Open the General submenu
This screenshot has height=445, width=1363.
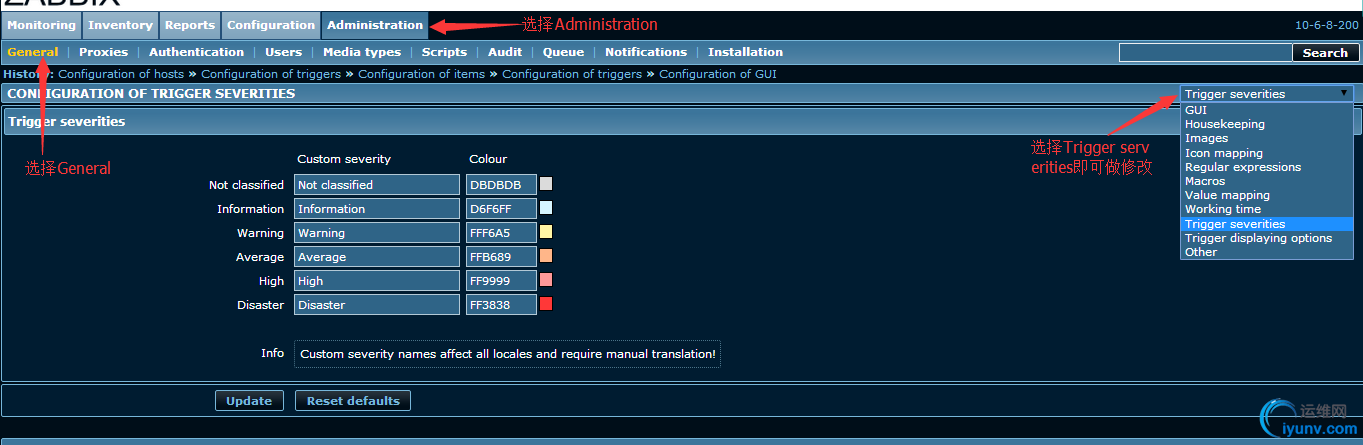pyautogui.click(x=32, y=52)
